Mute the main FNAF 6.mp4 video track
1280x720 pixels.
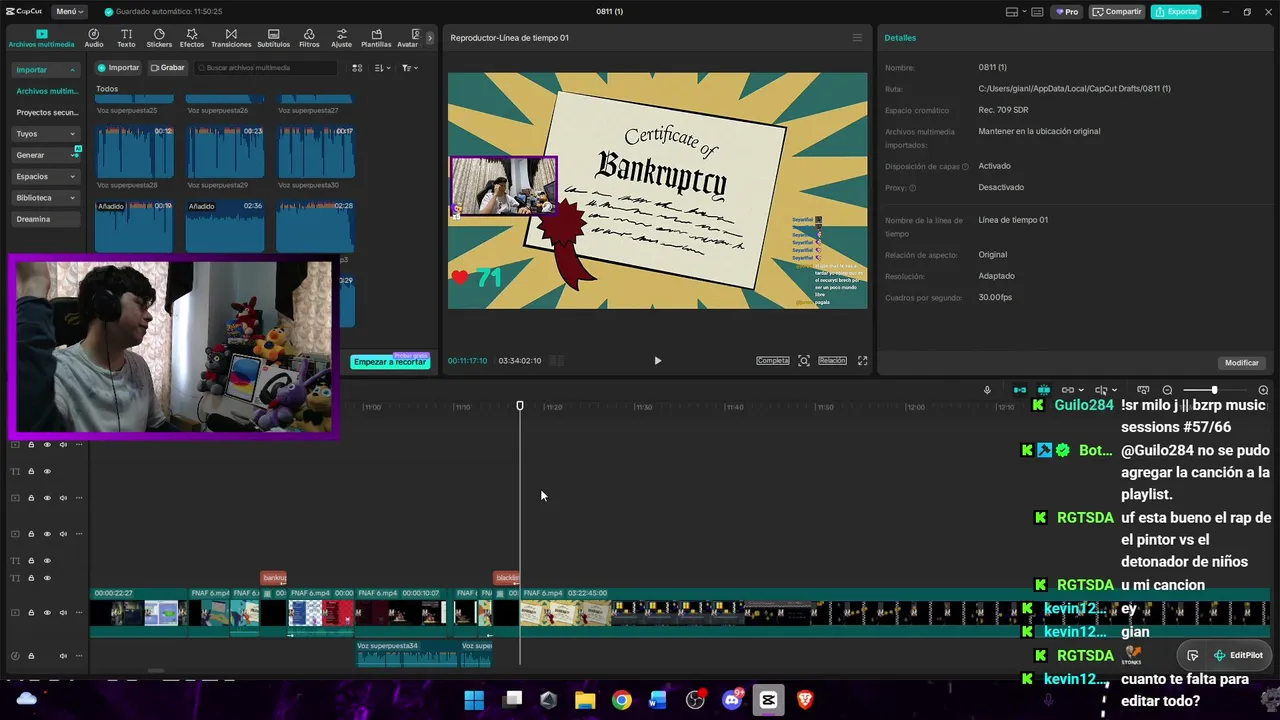[63, 612]
